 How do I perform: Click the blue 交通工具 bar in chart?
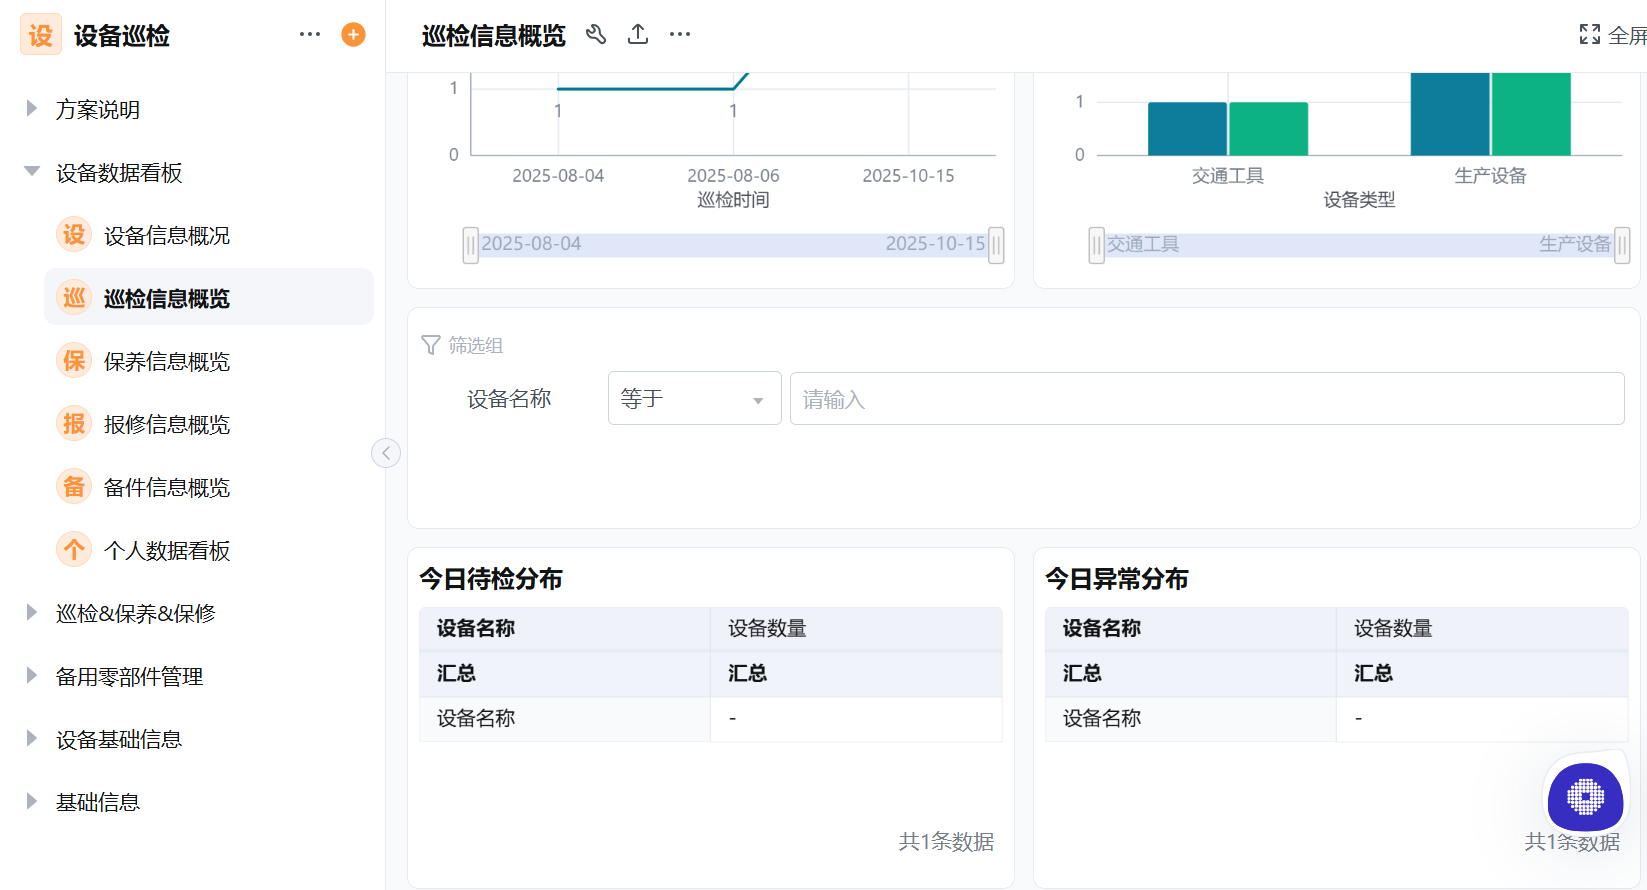pyautogui.click(x=1187, y=129)
